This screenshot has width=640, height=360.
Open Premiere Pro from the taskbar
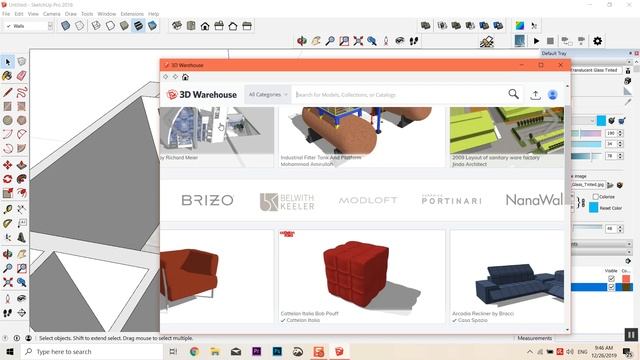pos(256,351)
